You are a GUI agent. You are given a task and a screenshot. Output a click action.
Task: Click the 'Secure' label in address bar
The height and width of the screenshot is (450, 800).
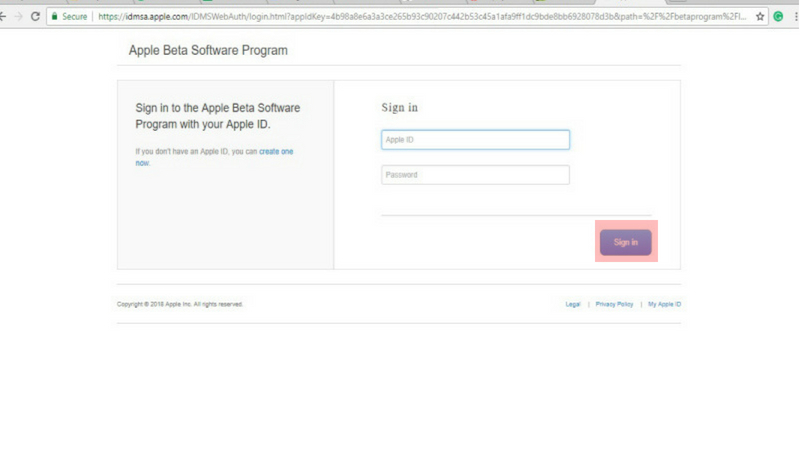(74, 17)
